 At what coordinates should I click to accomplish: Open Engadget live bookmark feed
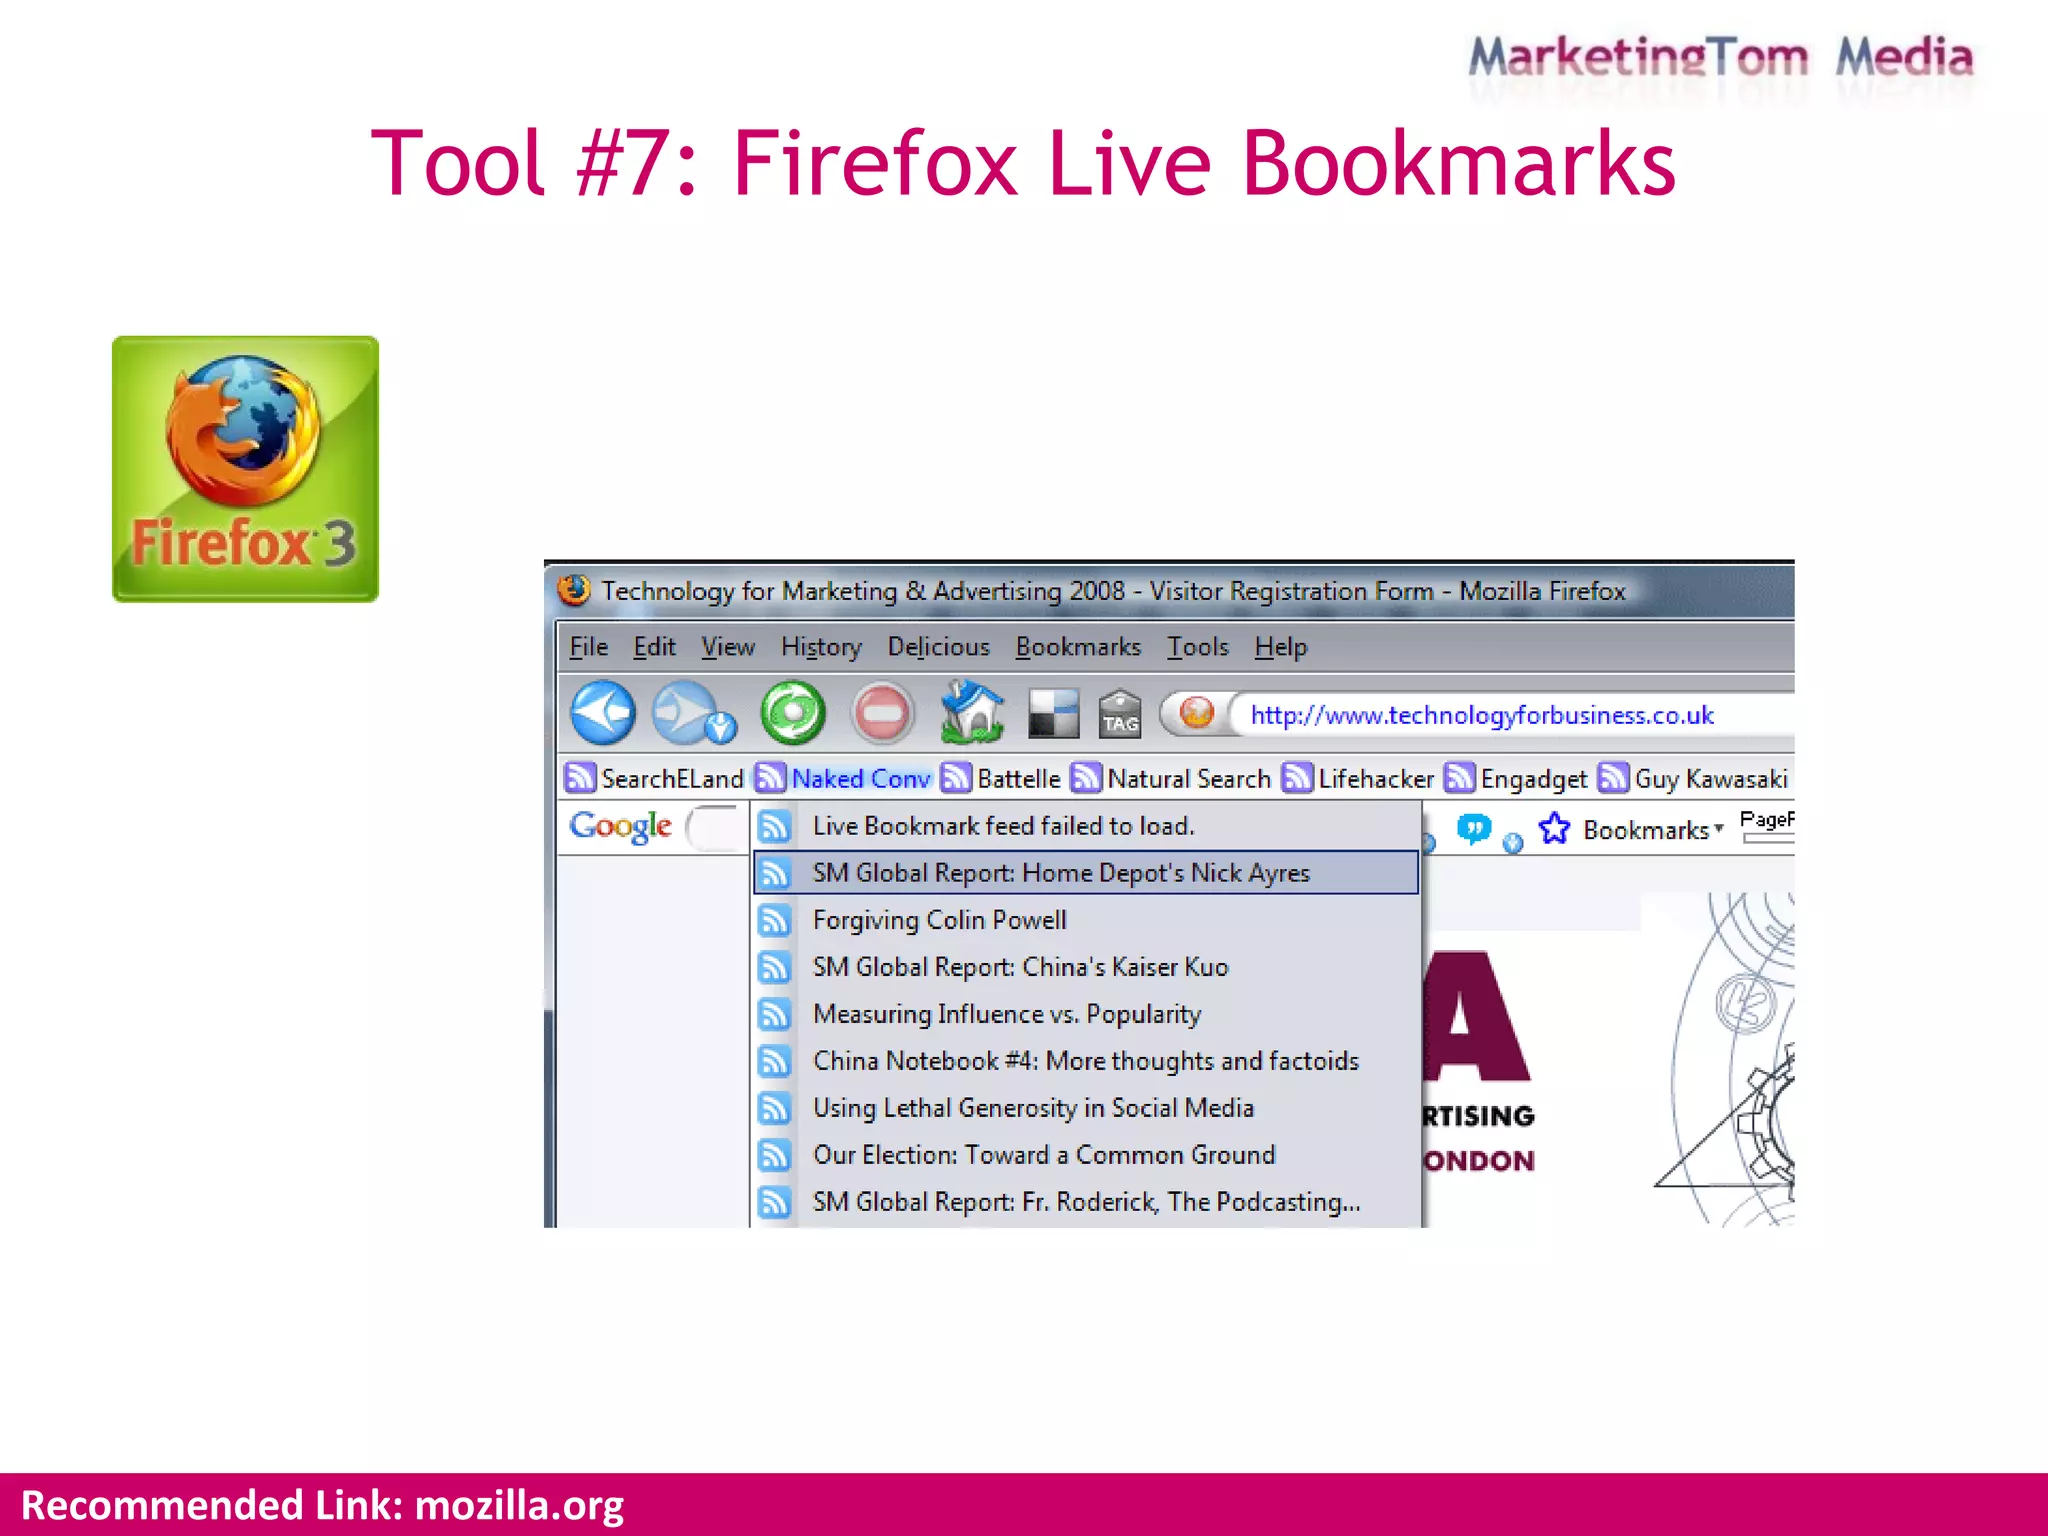pos(1516,778)
